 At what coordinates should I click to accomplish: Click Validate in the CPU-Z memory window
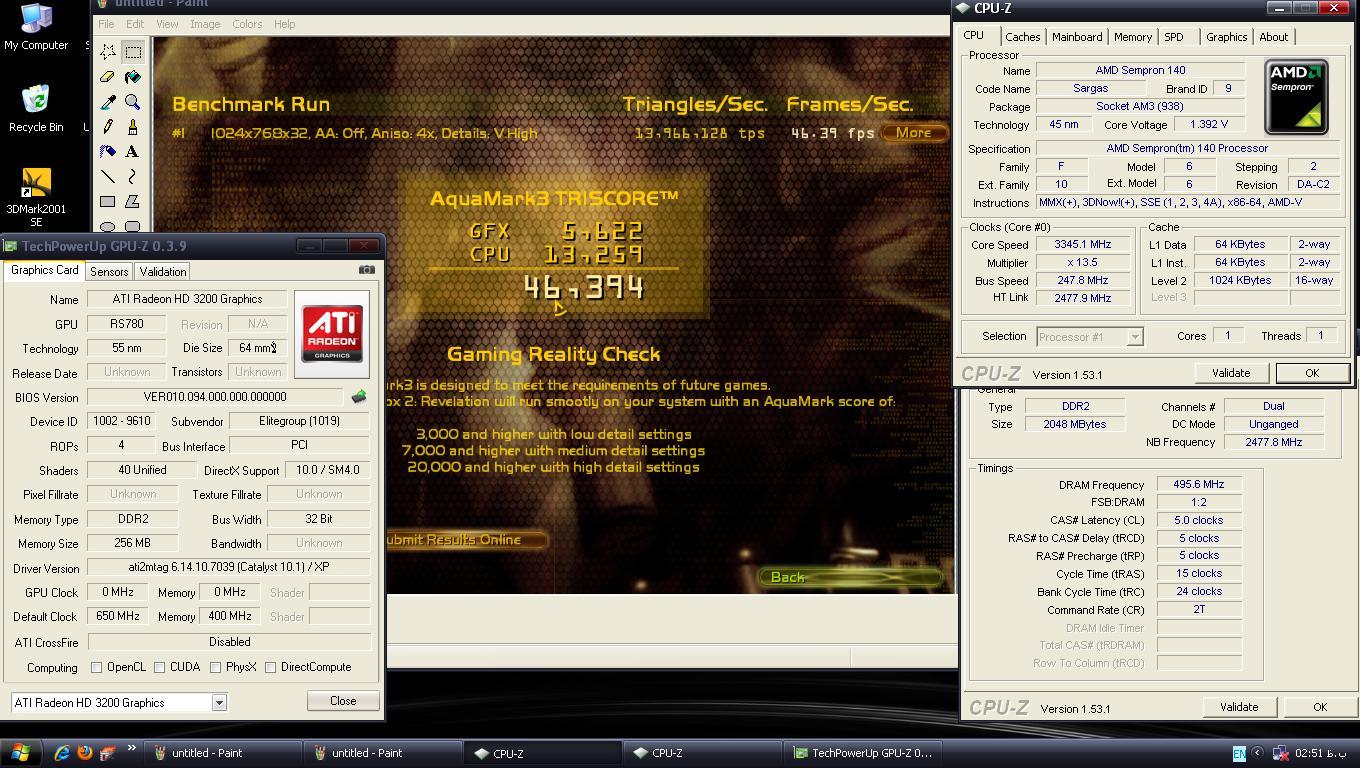coord(1239,707)
